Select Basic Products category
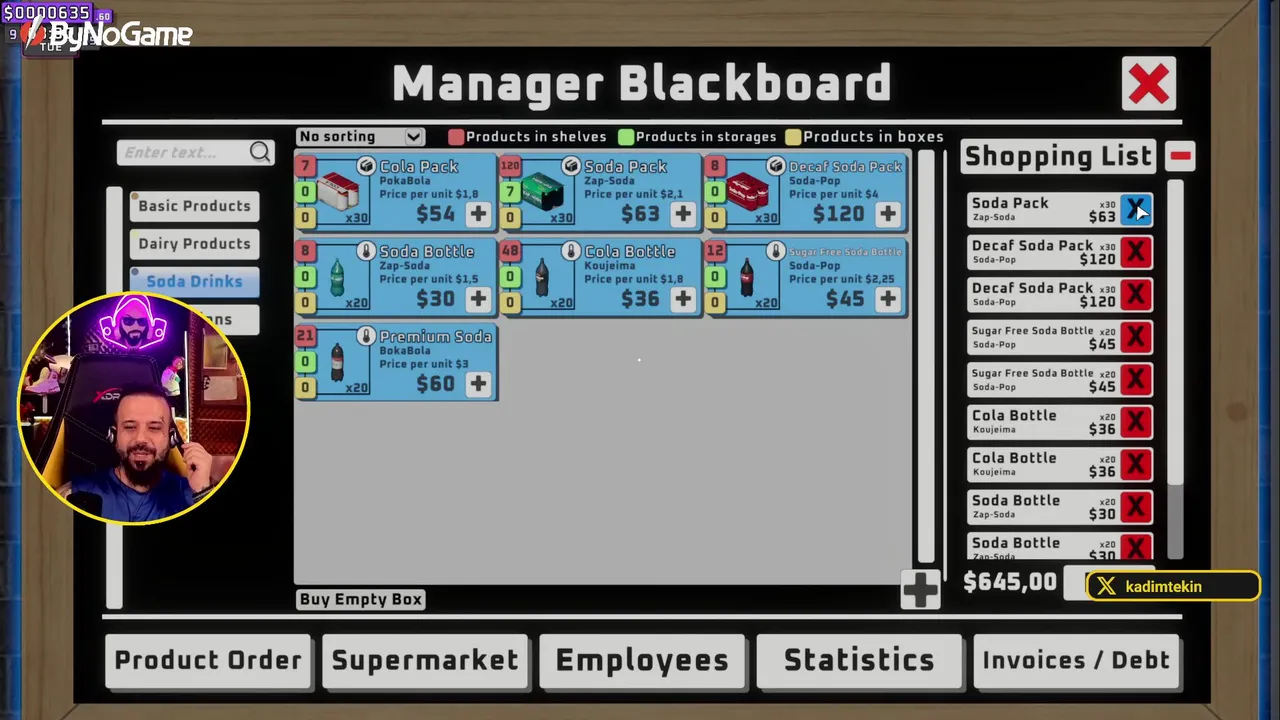This screenshot has height=720, width=1280. click(194, 206)
